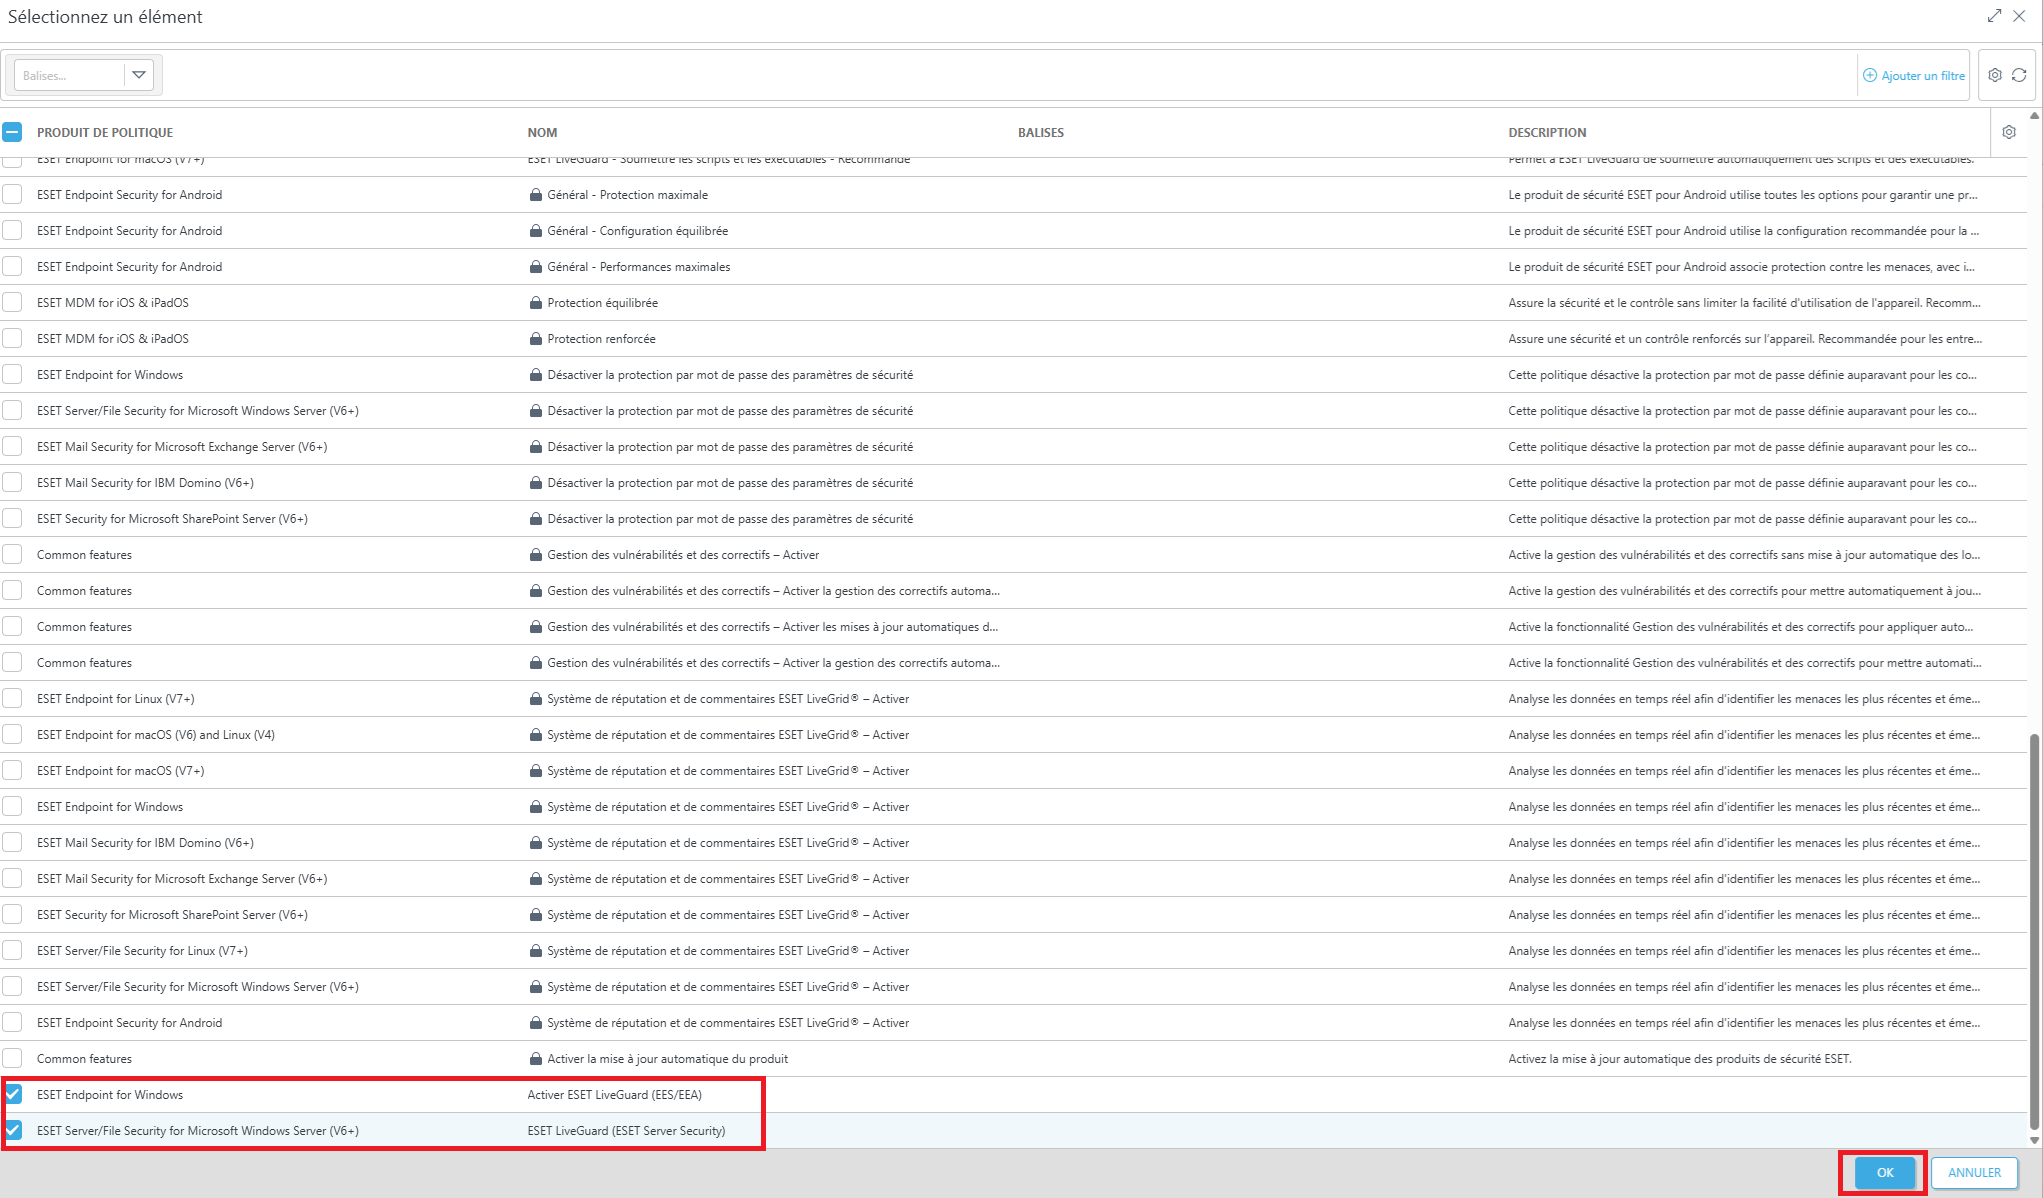Click lock icon of Protection renforcée row
The height and width of the screenshot is (1198, 2043).
point(536,339)
